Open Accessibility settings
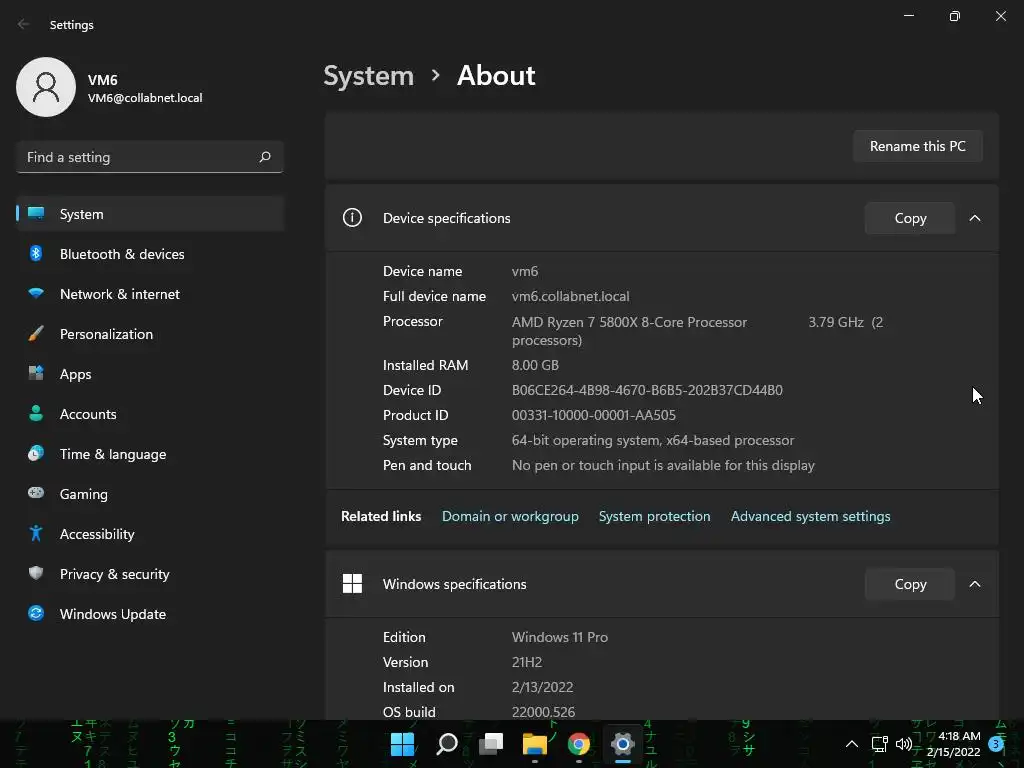Image resolution: width=1024 pixels, height=768 pixels. (x=150, y=534)
